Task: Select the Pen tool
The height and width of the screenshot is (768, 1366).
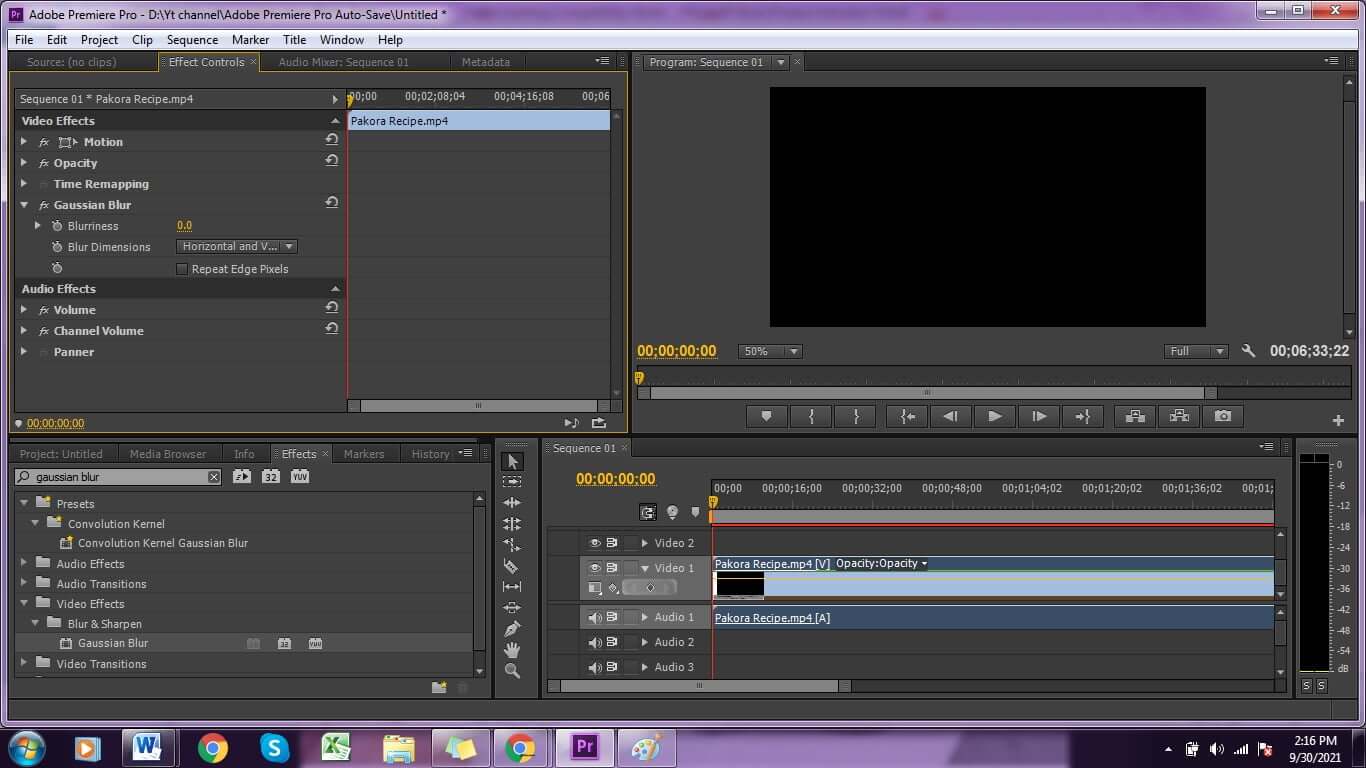Action: pyautogui.click(x=512, y=629)
